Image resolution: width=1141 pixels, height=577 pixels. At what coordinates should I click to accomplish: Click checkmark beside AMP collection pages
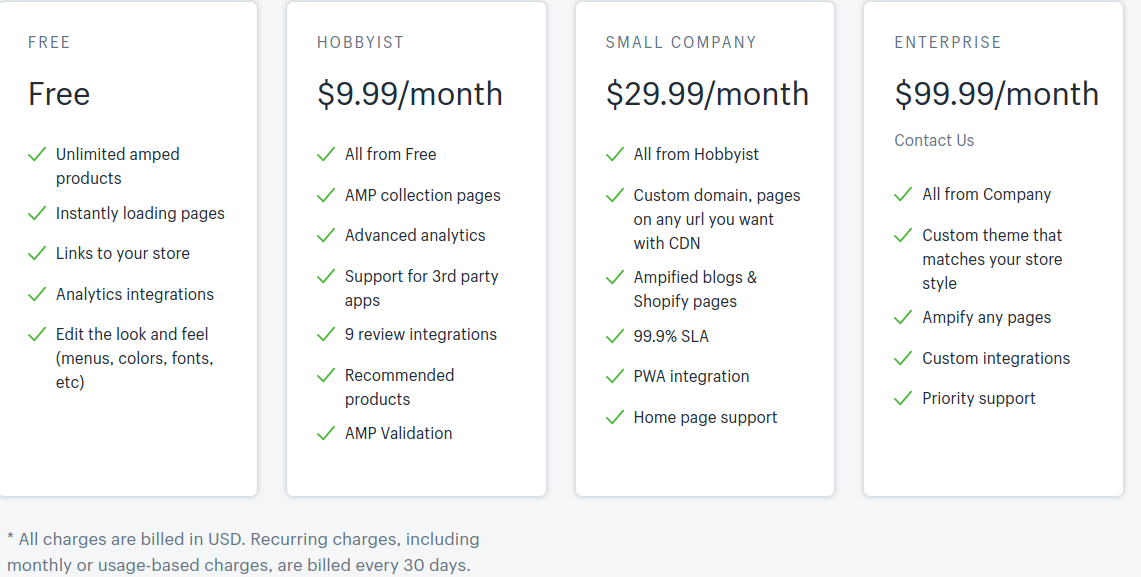[x=326, y=195]
